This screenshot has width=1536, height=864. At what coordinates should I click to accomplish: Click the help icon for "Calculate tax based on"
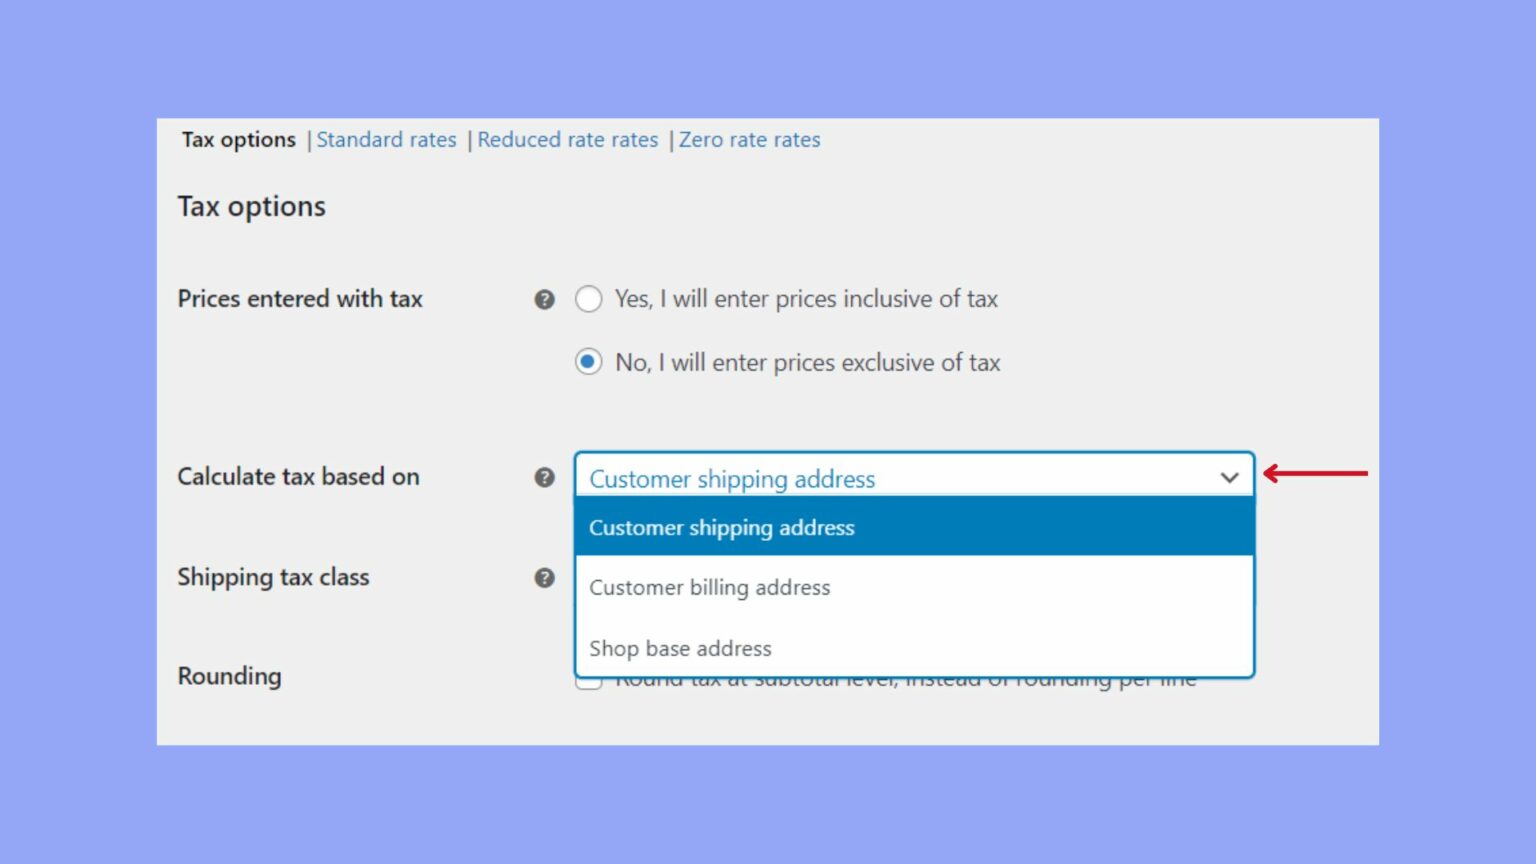click(x=545, y=478)
